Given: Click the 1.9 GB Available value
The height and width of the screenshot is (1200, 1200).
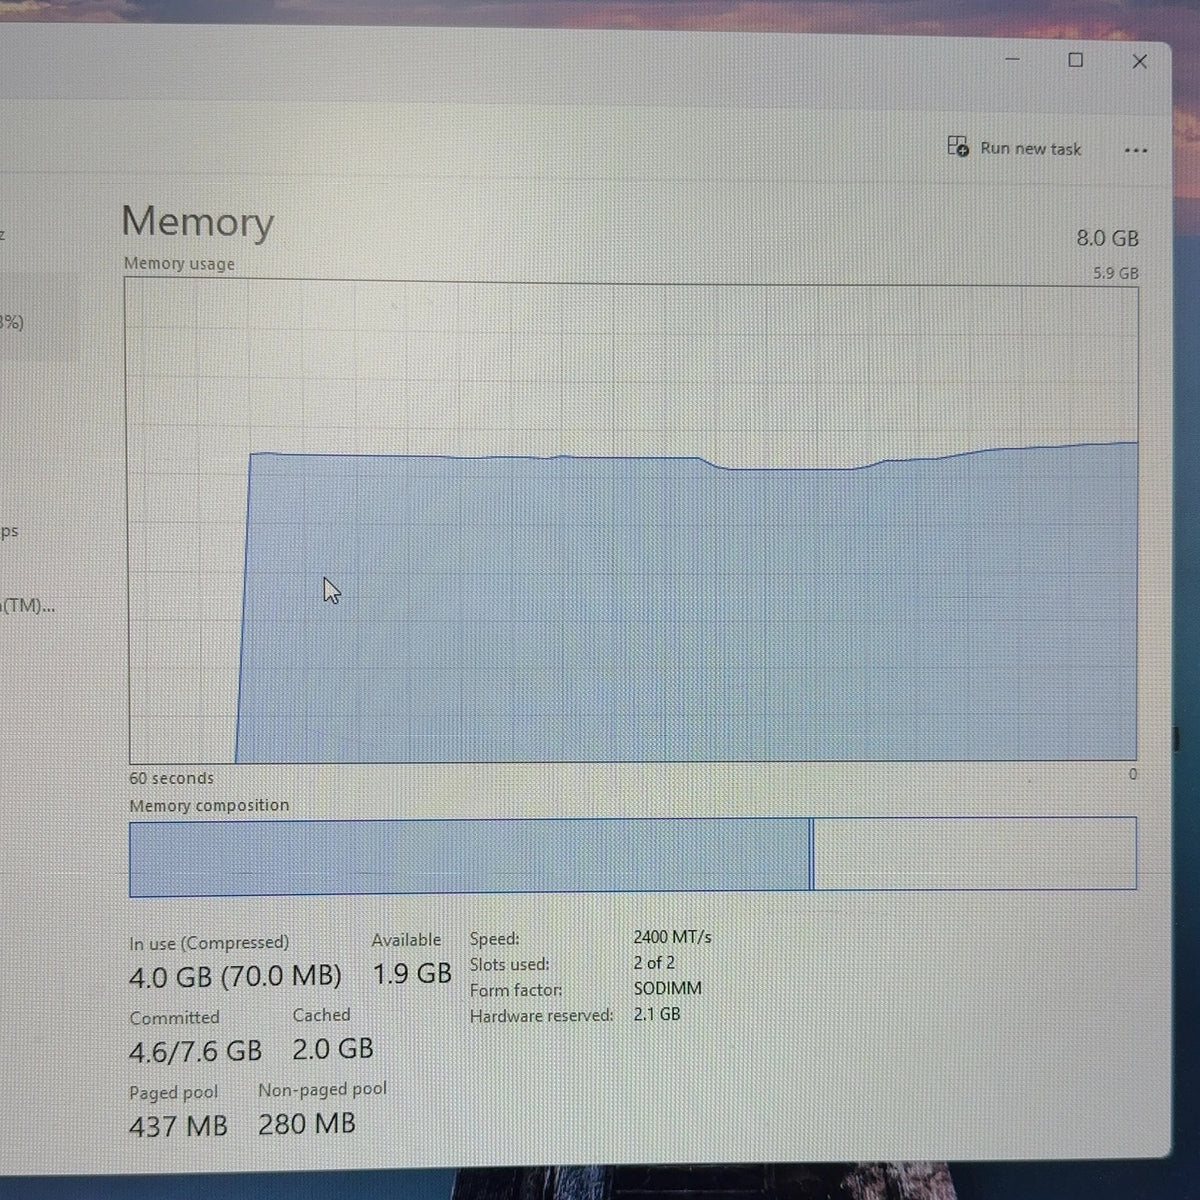Looking at the screenshot, I should [412, 973].
